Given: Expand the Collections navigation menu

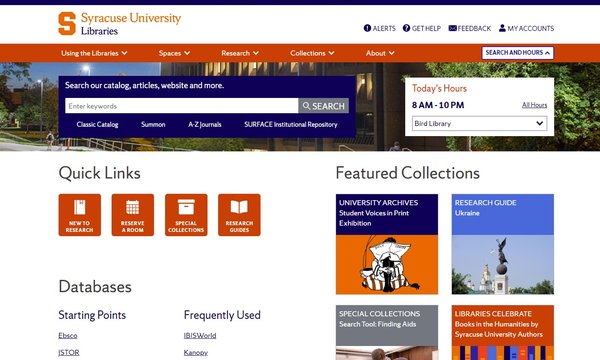Looking at the screenshot, I should coord(312,53).
